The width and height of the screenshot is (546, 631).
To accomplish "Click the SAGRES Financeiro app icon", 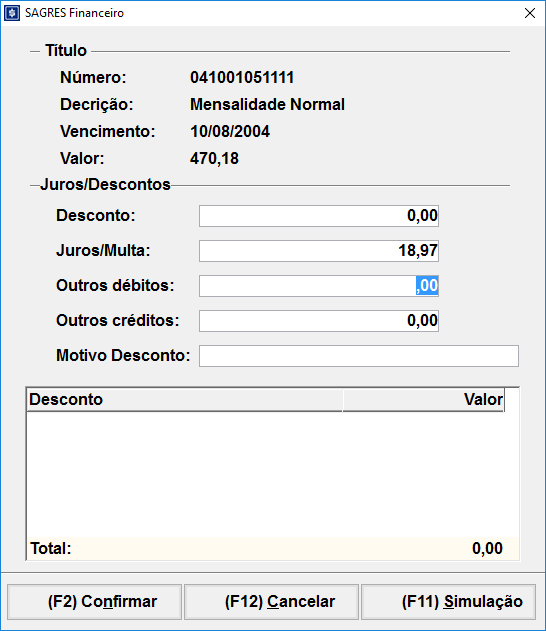I will (12, 13).
